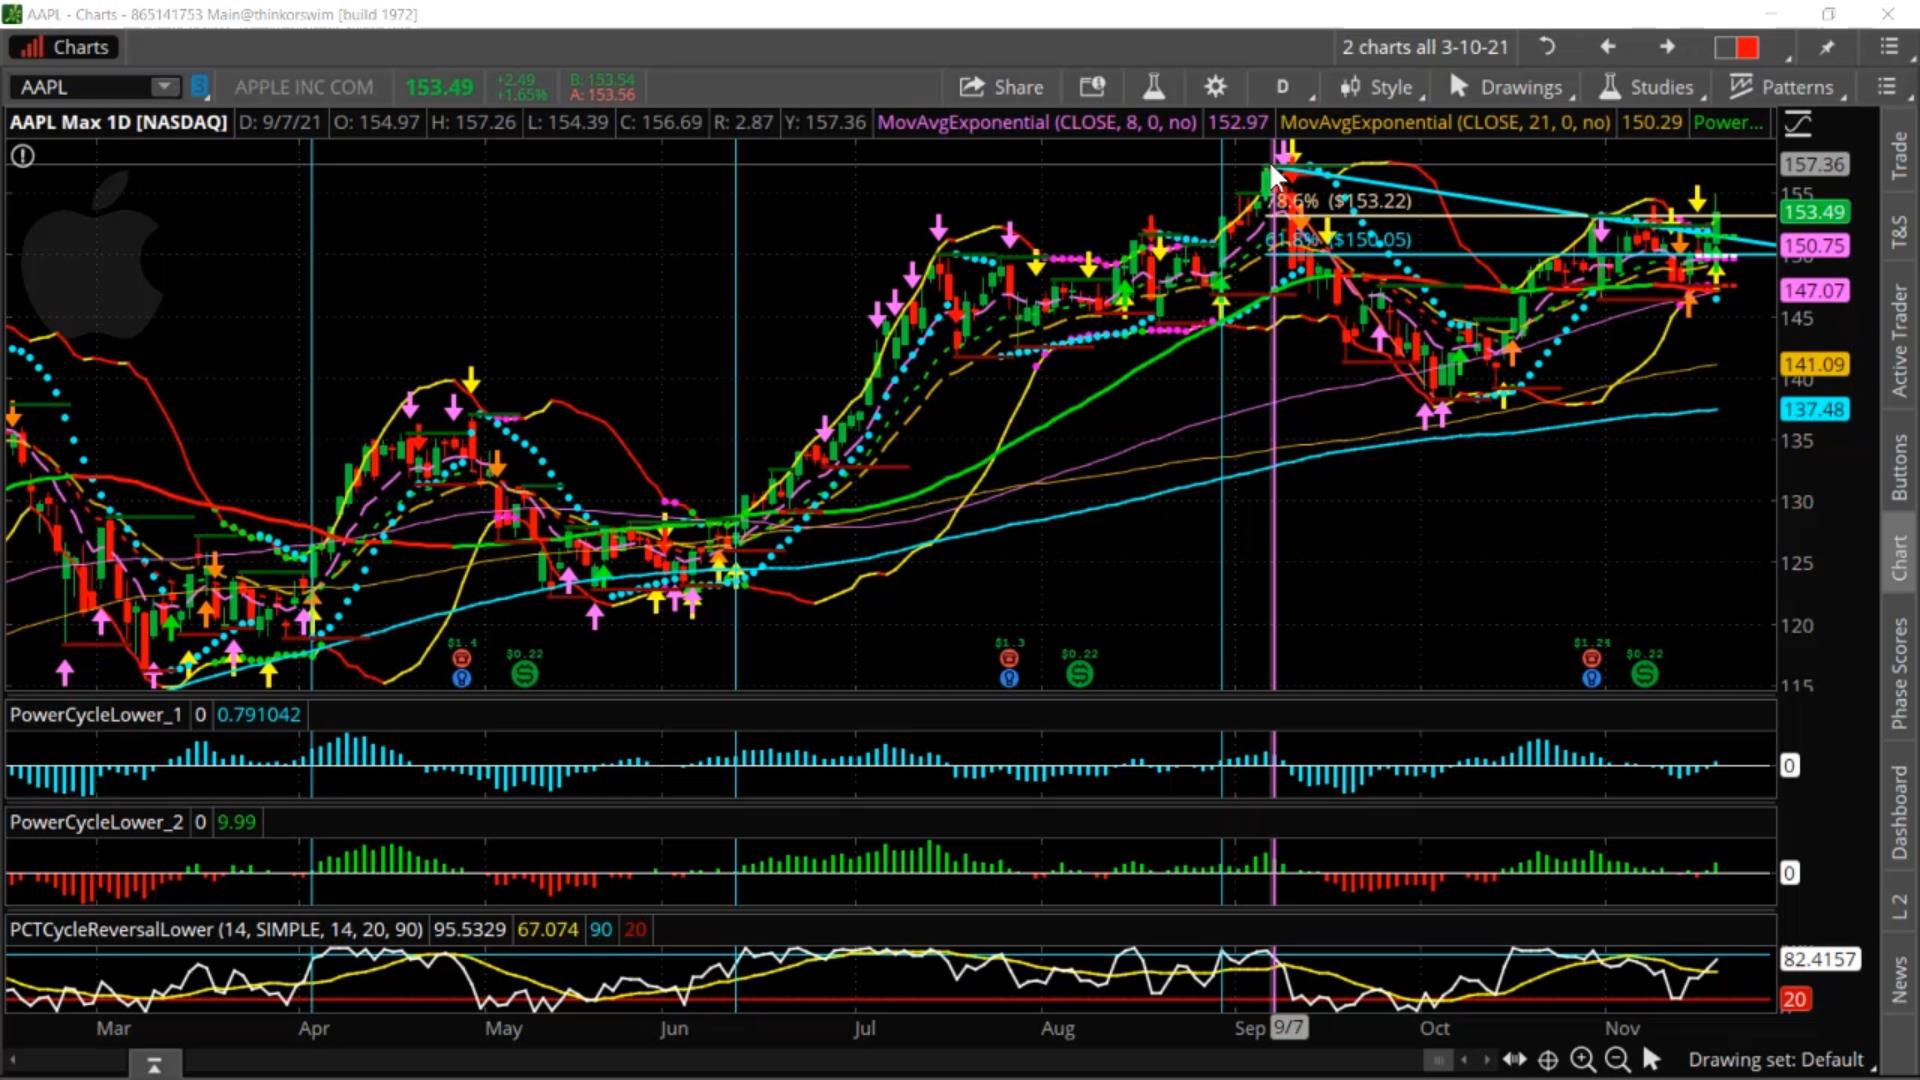Click the PowerCycleLower_1 study label
The width and height of the screenshot is (1920, 1080).
tap(96, 714)
